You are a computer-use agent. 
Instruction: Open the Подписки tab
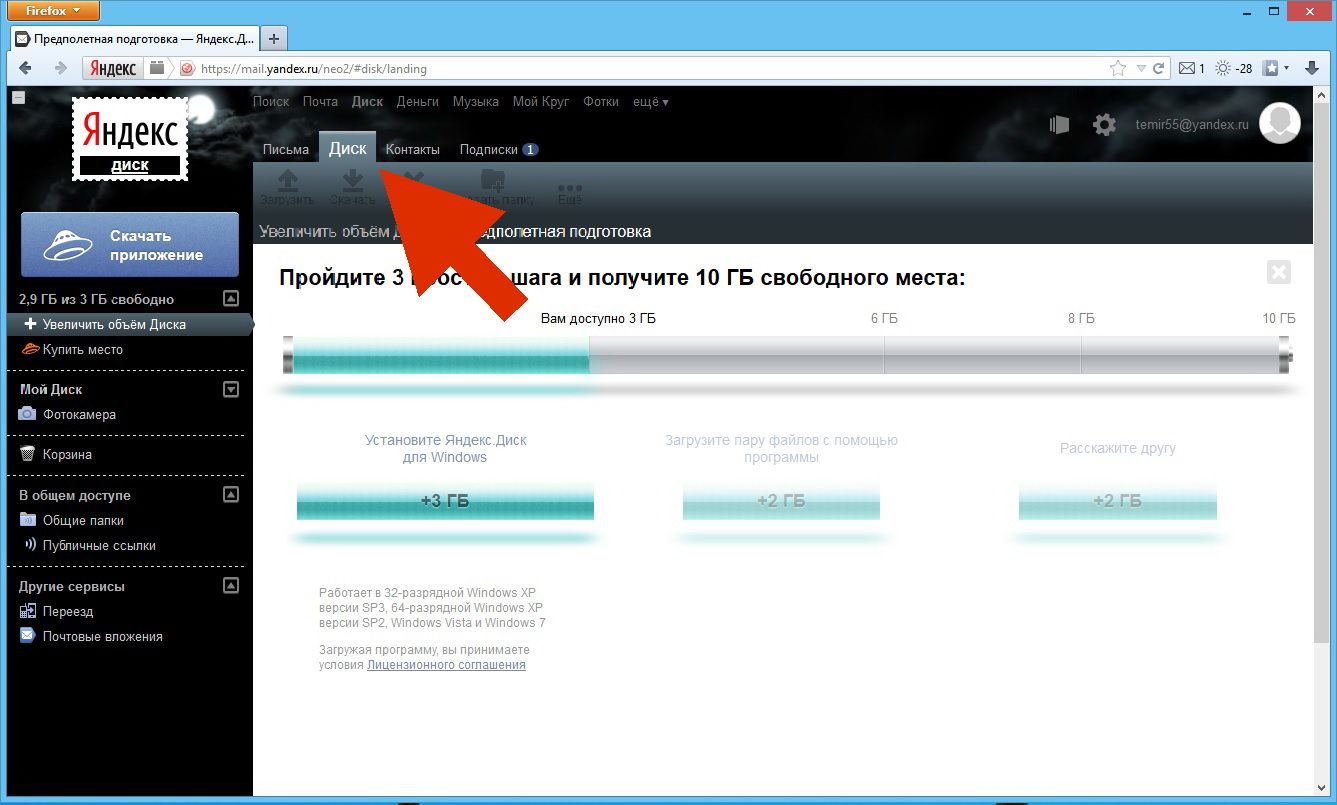[498, 149]
